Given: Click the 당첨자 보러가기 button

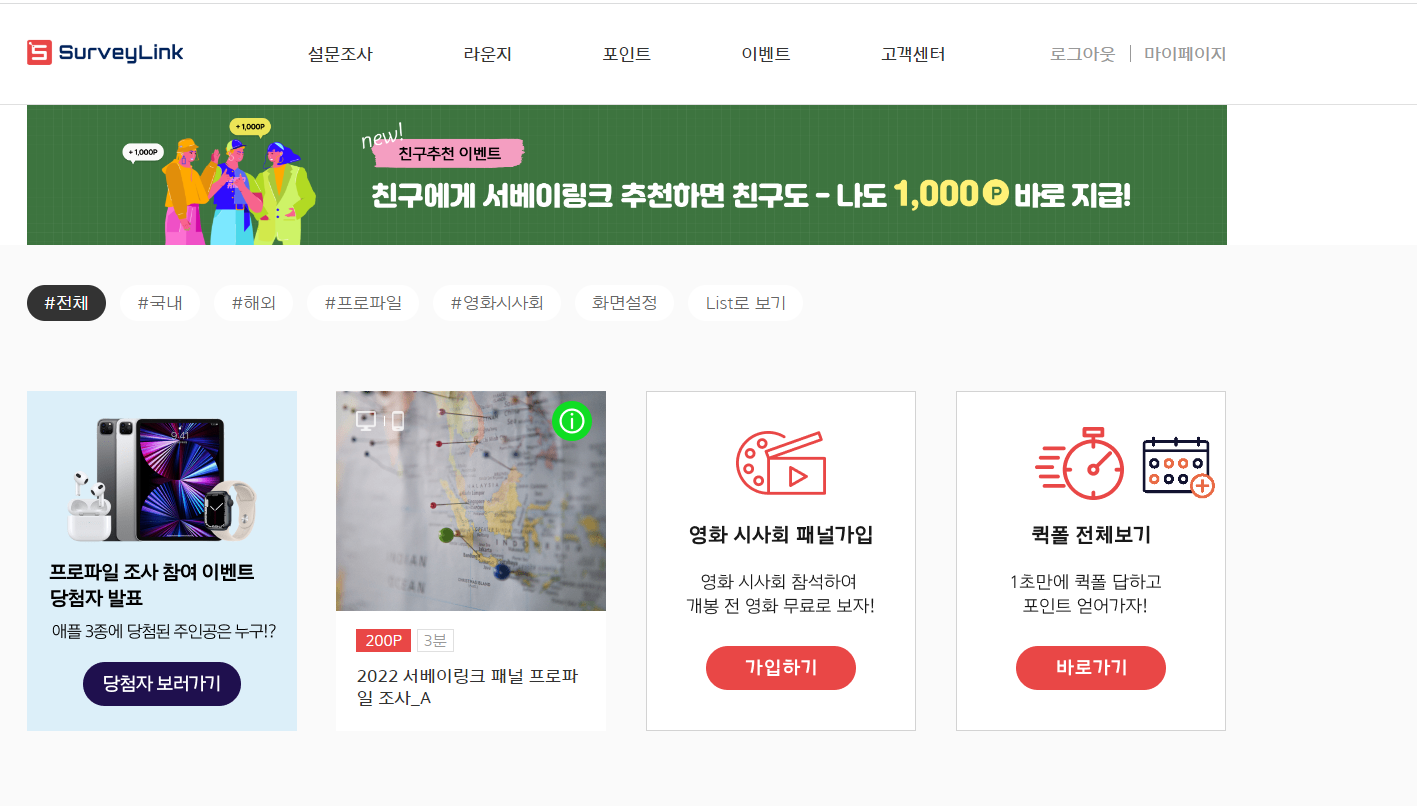Looking at the screenshot, I should tap(162, 684).
